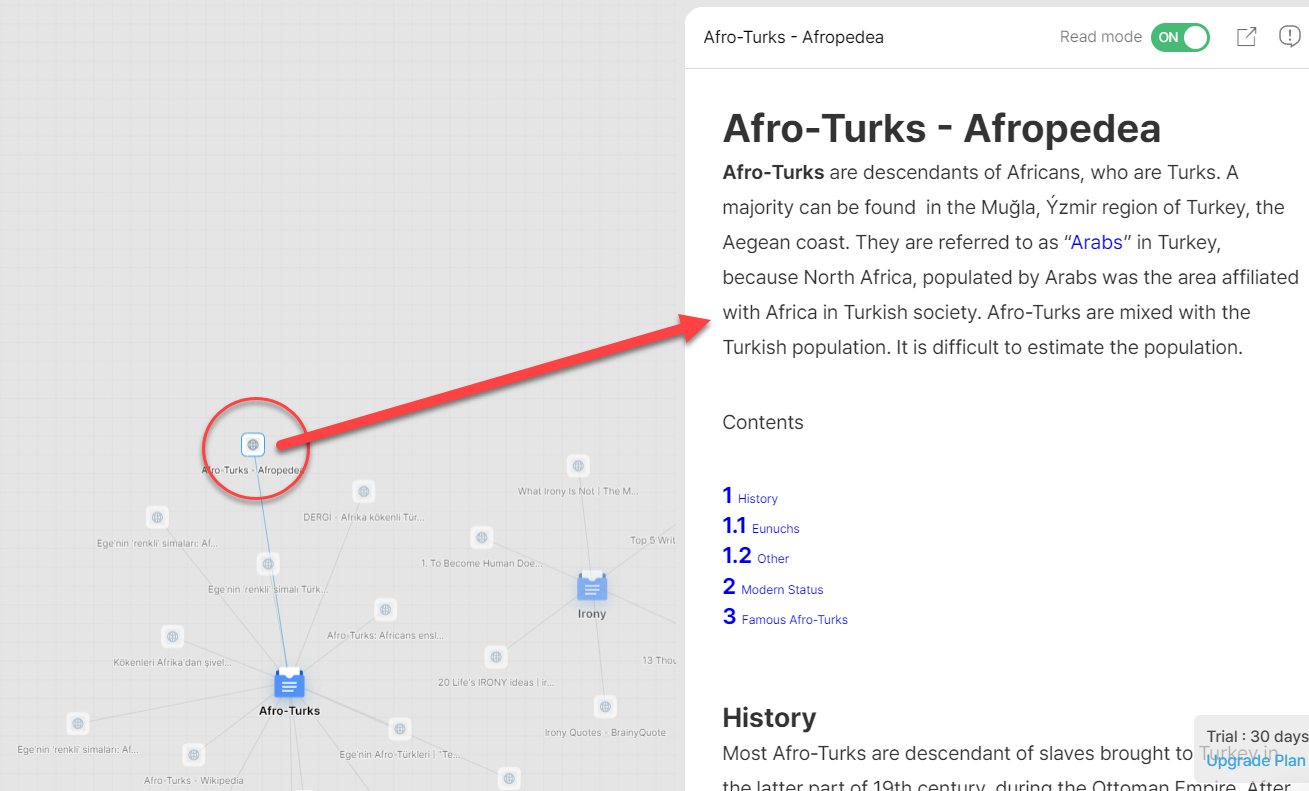This screenshot has height=791, width=1309.
Task: Select the Afro-Turks - Afropedea web node
Action: pyautogui.click(x=253, y=445)
